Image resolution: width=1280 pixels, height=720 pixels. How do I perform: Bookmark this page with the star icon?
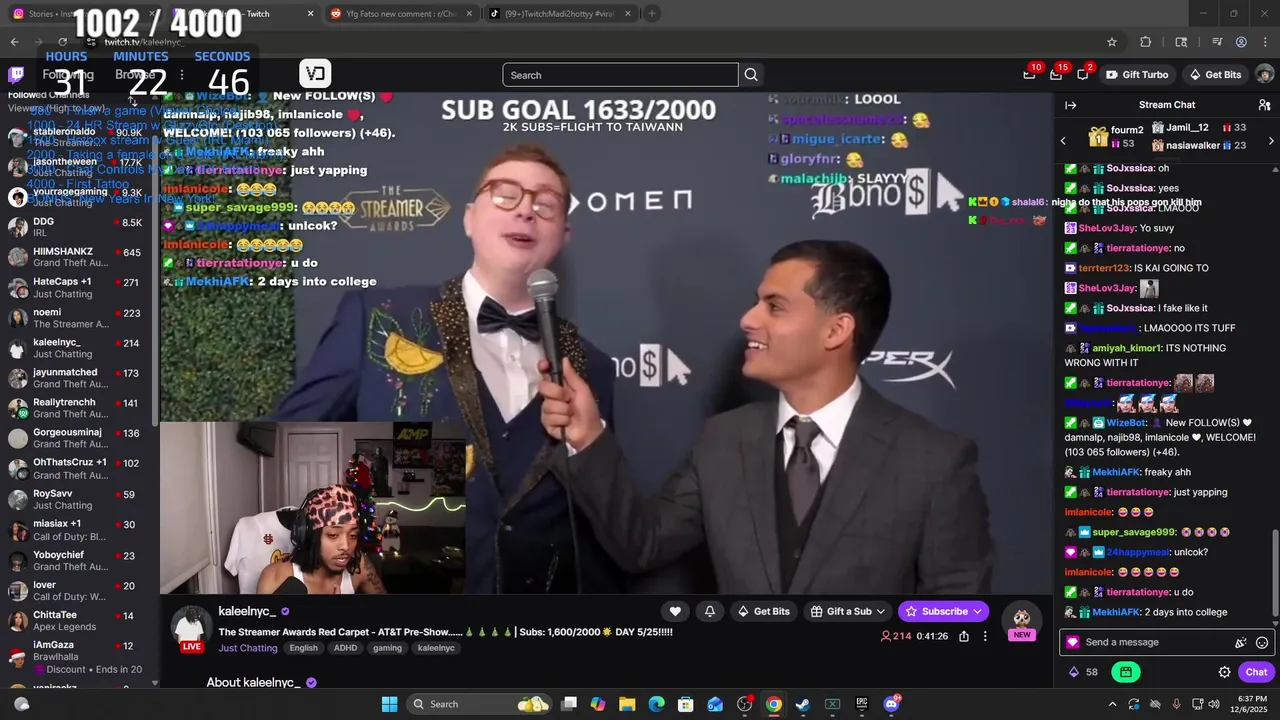pos(1111,42)
